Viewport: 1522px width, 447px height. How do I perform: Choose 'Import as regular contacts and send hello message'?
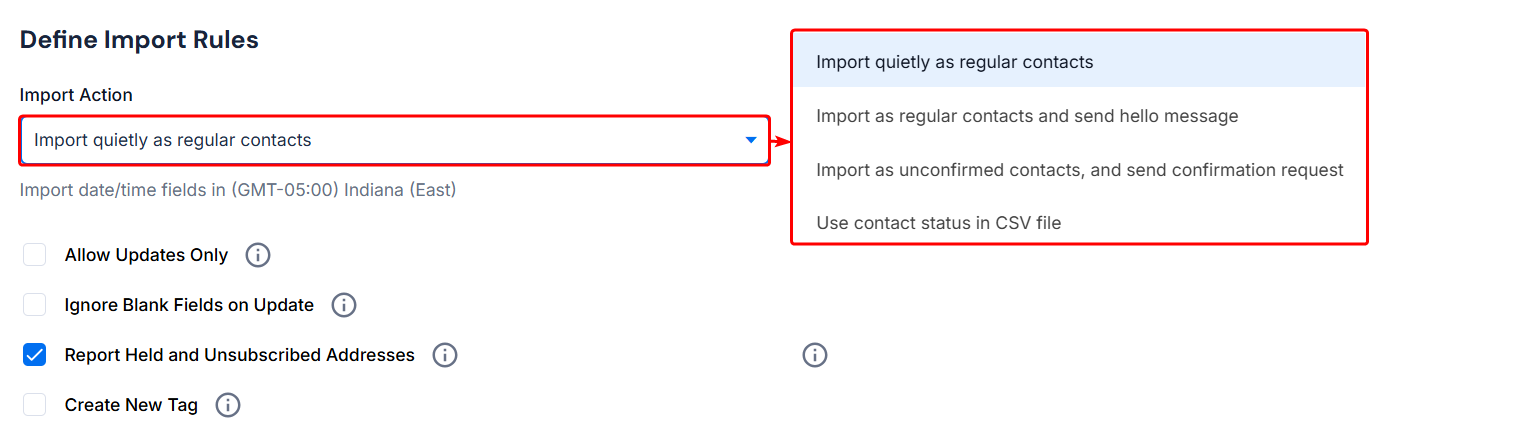click(1079, 116)
